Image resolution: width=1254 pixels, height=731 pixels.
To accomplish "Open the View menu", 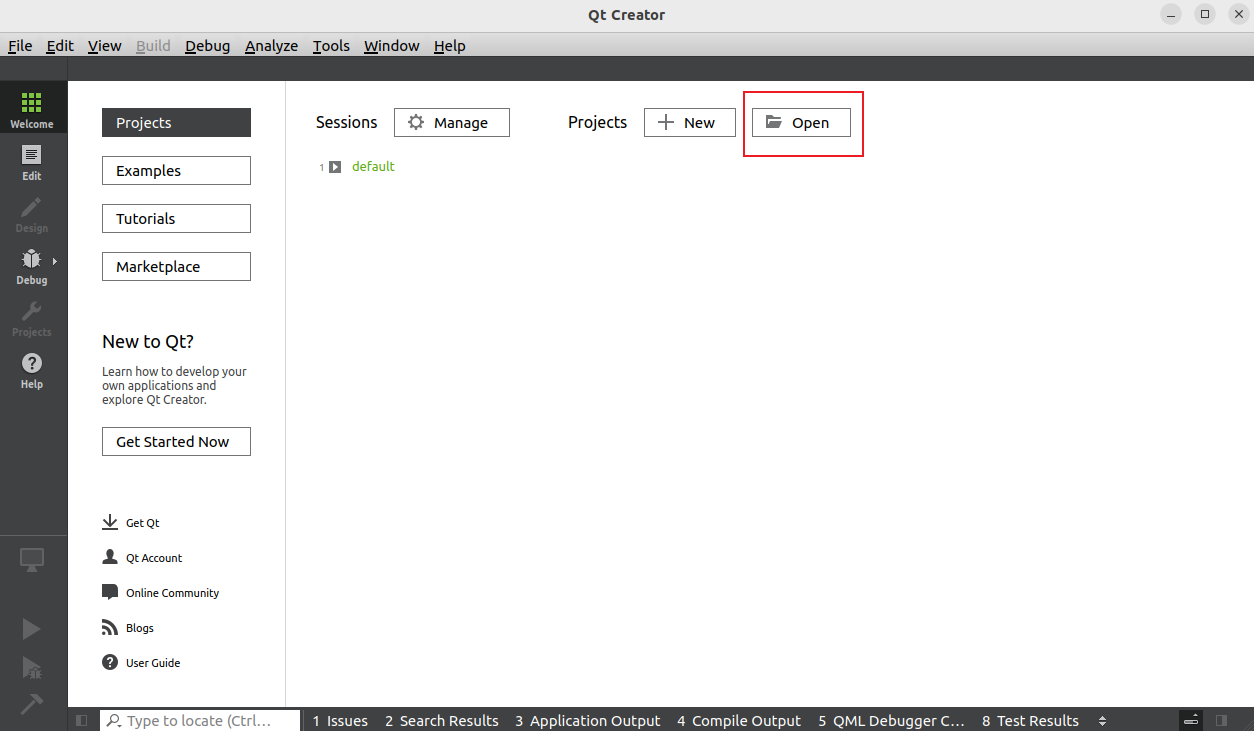I will tap(104, 46).
